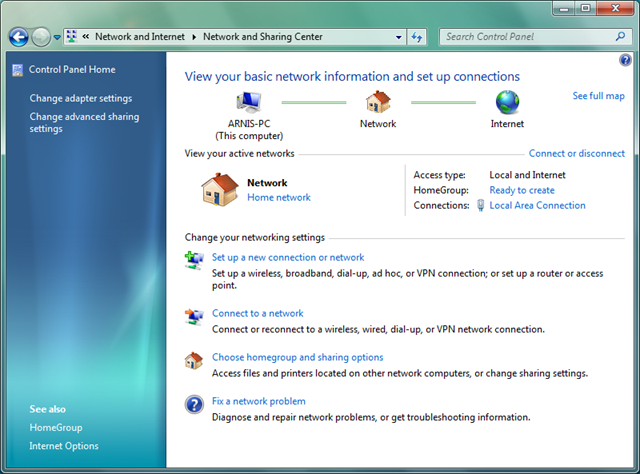Viewport: 640px width, 474px height.
Task: Click the large house icon under active networks
Action: click(x=220, y=189)
